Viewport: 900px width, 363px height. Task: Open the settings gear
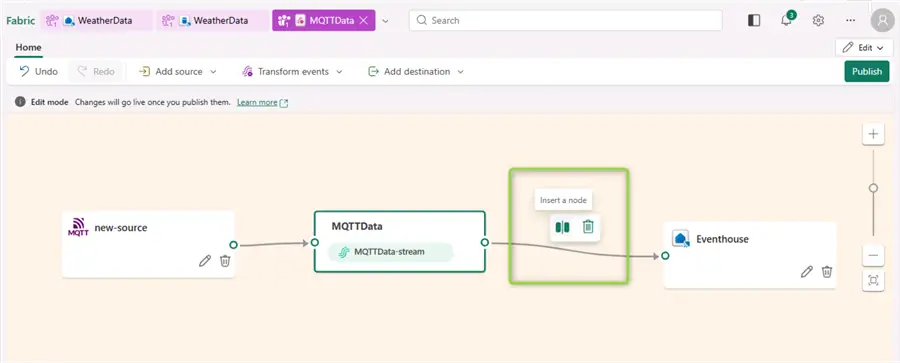(818, 21)
